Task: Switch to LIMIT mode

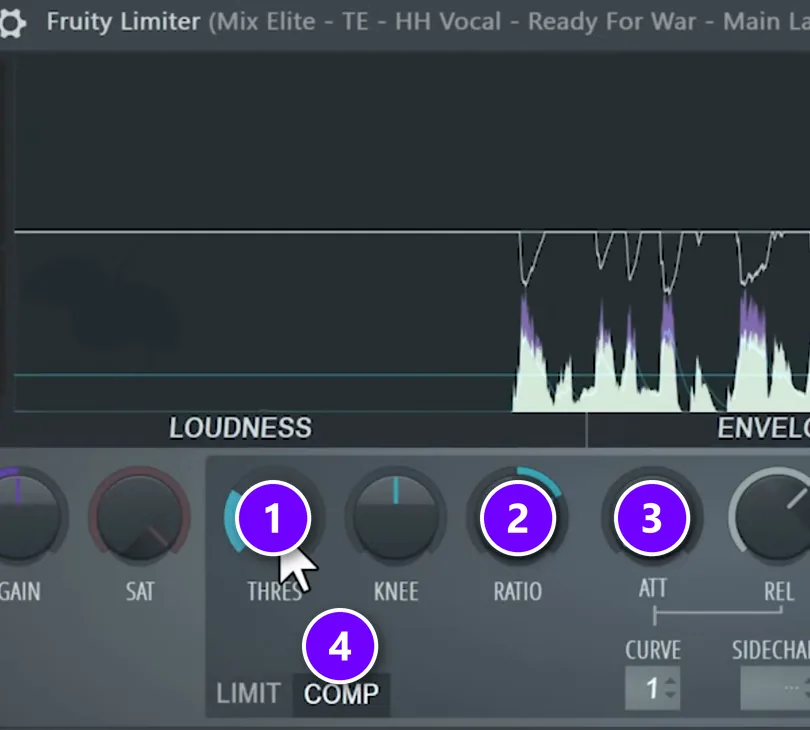Action: [248, 693]
